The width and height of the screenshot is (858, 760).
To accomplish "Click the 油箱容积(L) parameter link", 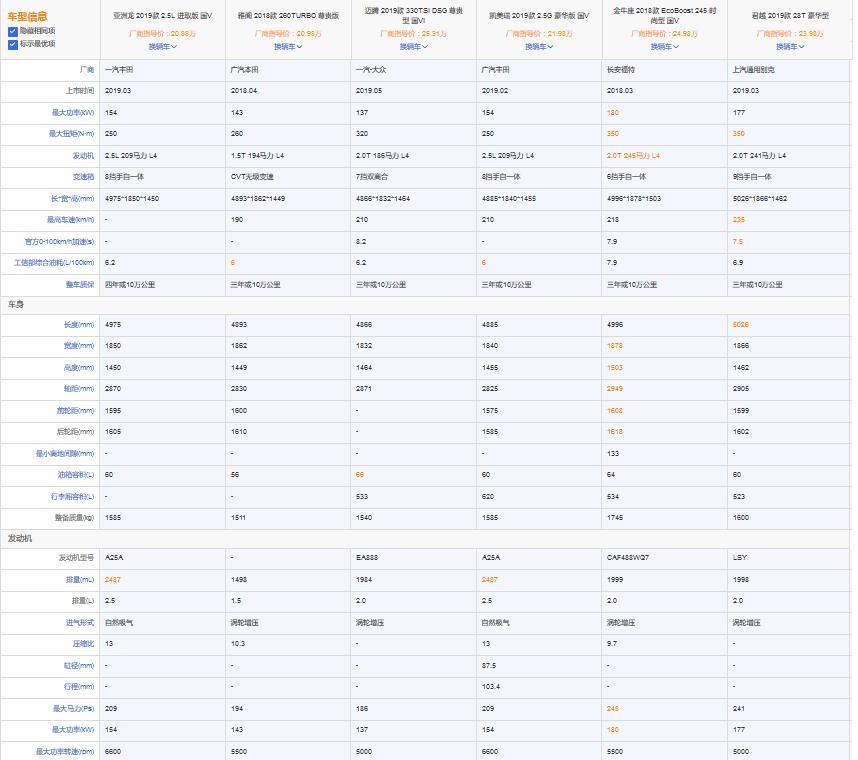I will pos(76,475).
